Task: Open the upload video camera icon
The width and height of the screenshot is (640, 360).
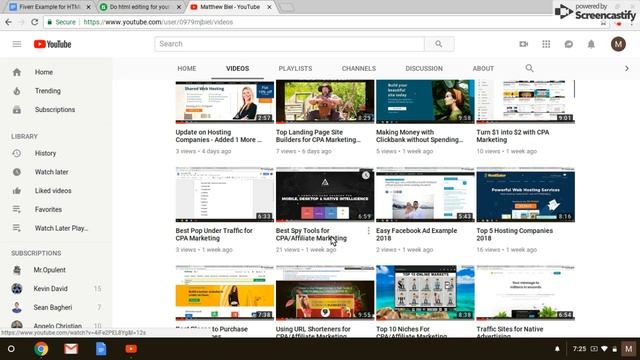Action: click(x=524, y=44)
